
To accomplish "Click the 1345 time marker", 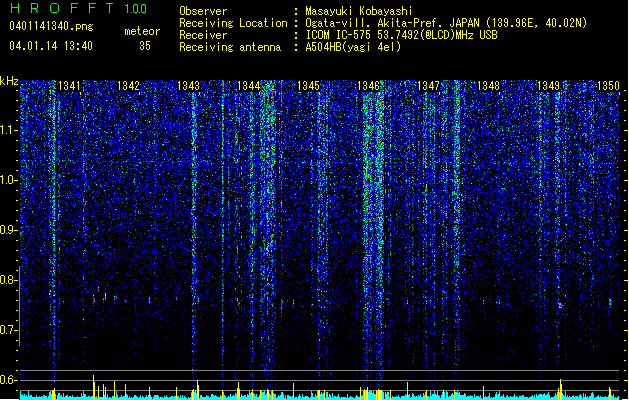I will pos(308,86).
